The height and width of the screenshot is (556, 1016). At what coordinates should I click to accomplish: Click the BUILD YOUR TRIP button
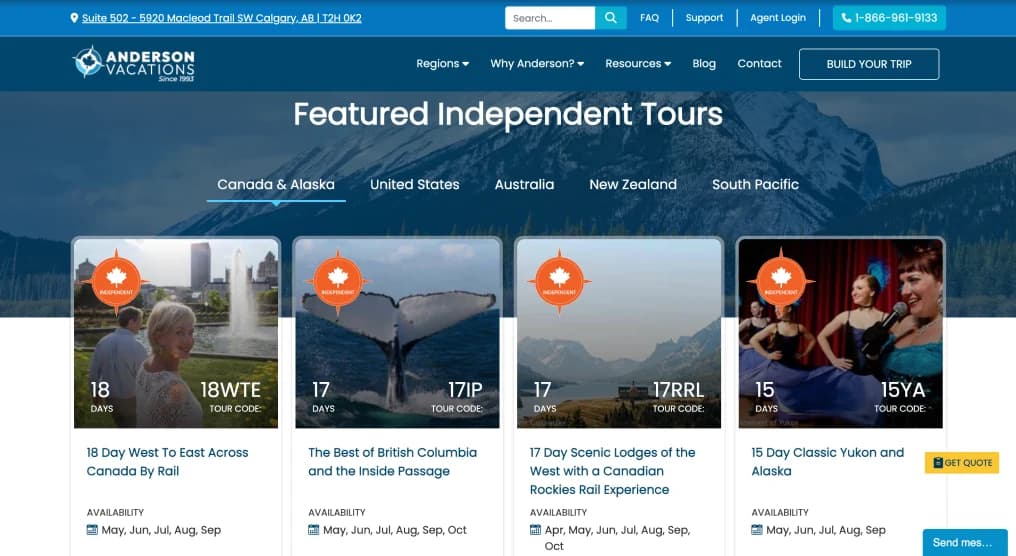click(x=869, y=64)
